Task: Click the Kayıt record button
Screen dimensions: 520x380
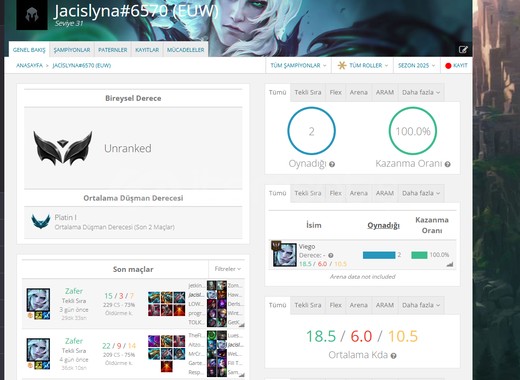Action: coord(456,65)
